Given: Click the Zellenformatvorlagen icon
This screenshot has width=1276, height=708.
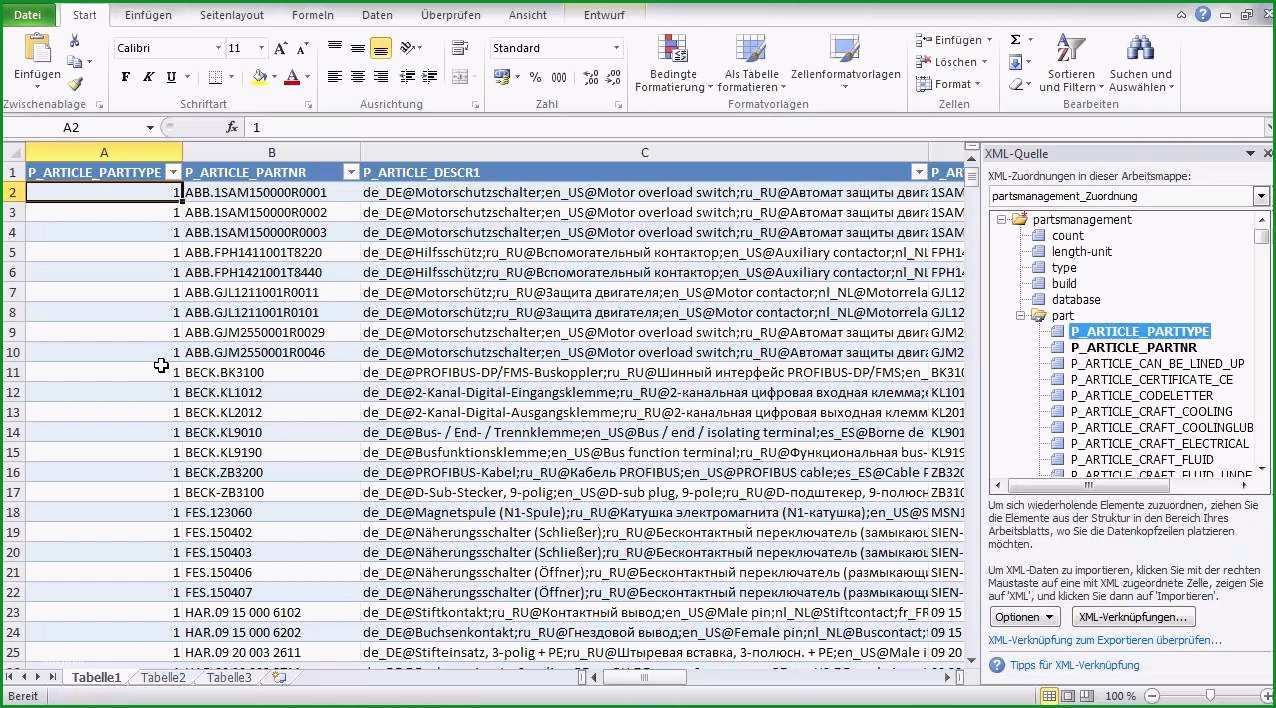Looking at the screenshot, I should coord(845,49).
